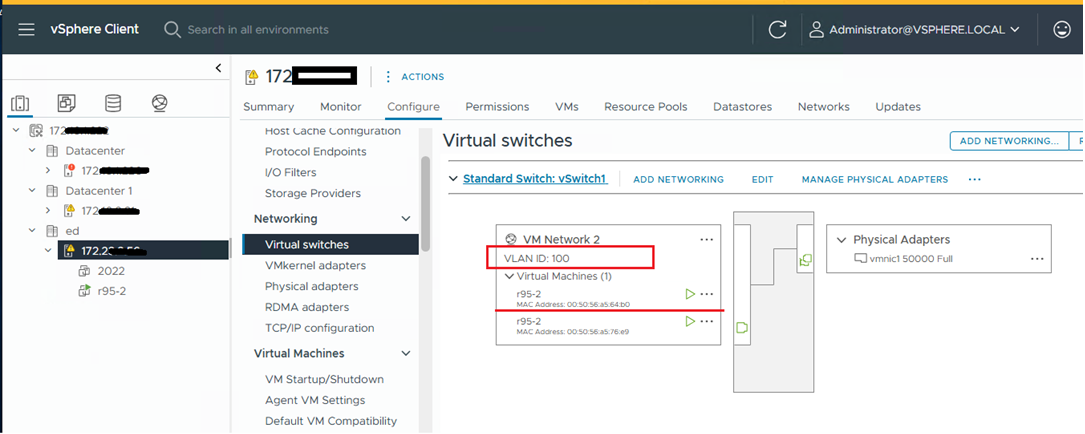Switch to VMs and Templates inventory view
The height and width of the screenshot is (434, 1085).
coord(67,103)
